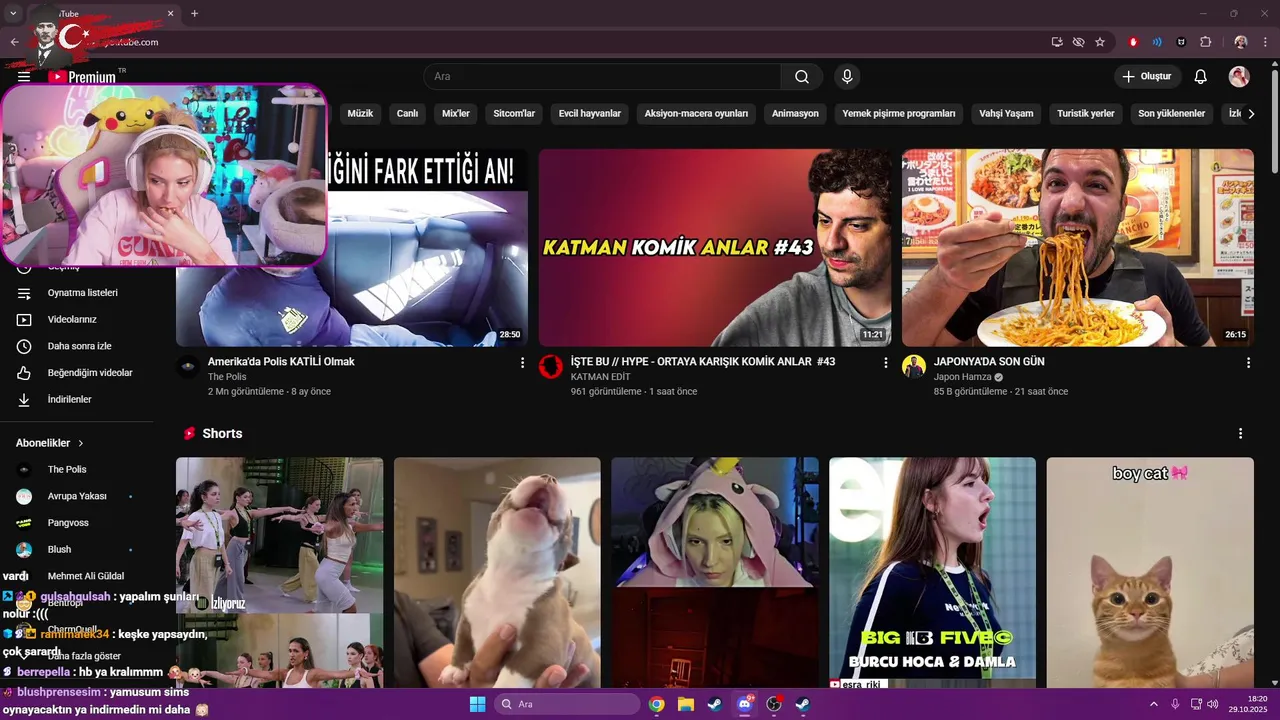
Task: Click the crossed-eye icon in address bar
Action: [1078, 42]
